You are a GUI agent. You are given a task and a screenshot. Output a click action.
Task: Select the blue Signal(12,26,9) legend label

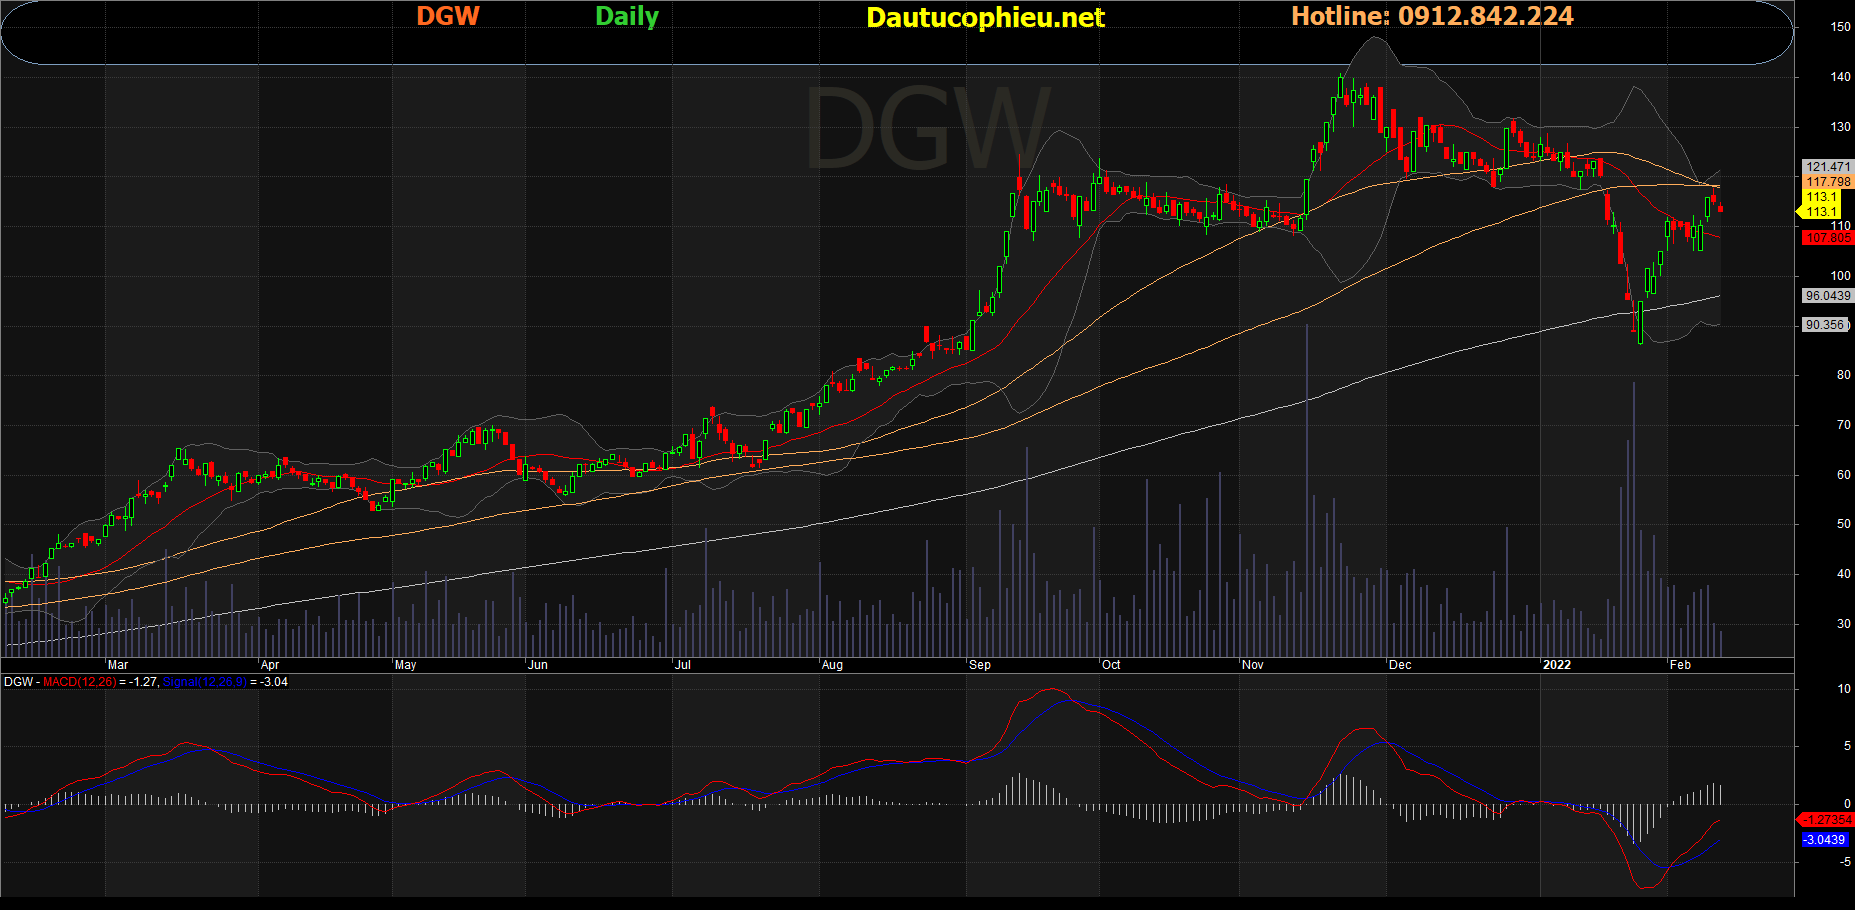(x=204, y=682)
